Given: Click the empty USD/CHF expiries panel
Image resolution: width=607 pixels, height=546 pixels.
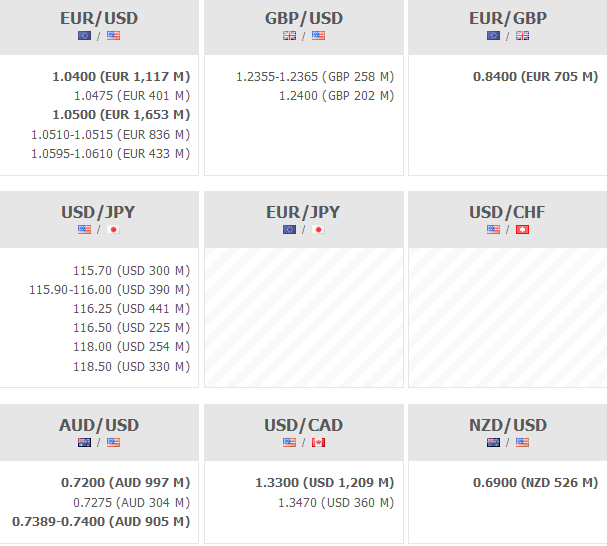Looking at the screenshot, I should coord(507,317).
